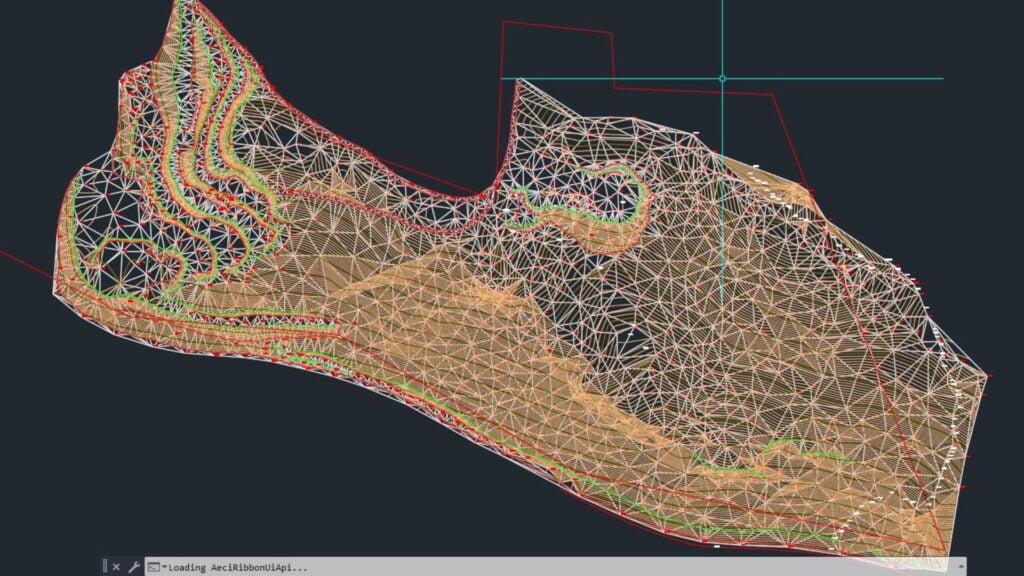Image resolution: width=1024 pixels, height=576 pixels.
Task: Click the right end of the cyan horizontal crosshair line
Action: [x=941, y=78]
